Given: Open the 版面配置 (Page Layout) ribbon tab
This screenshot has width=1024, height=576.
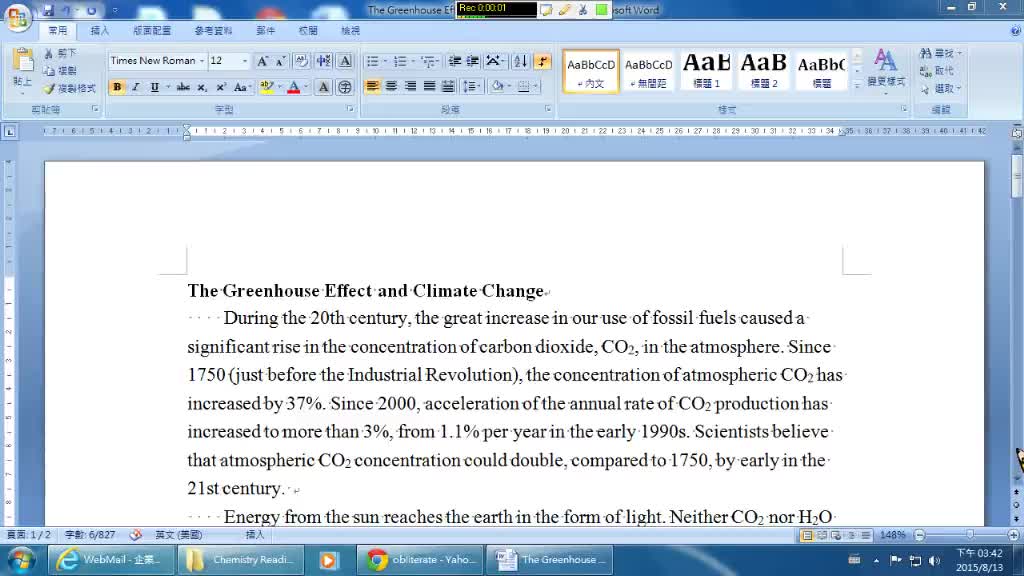Looking at the screenshot, I should point(152,31).
